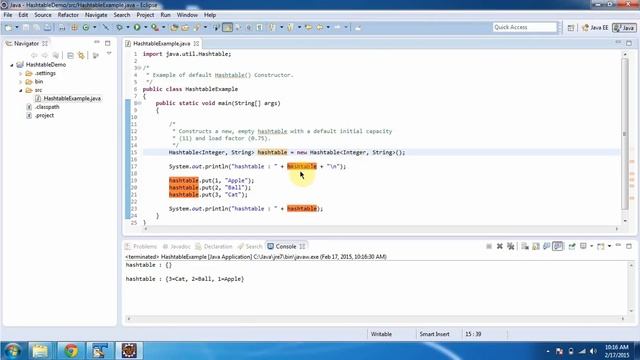Open the File menu
Screen dimensions: 640x360
tap(8, 15)
